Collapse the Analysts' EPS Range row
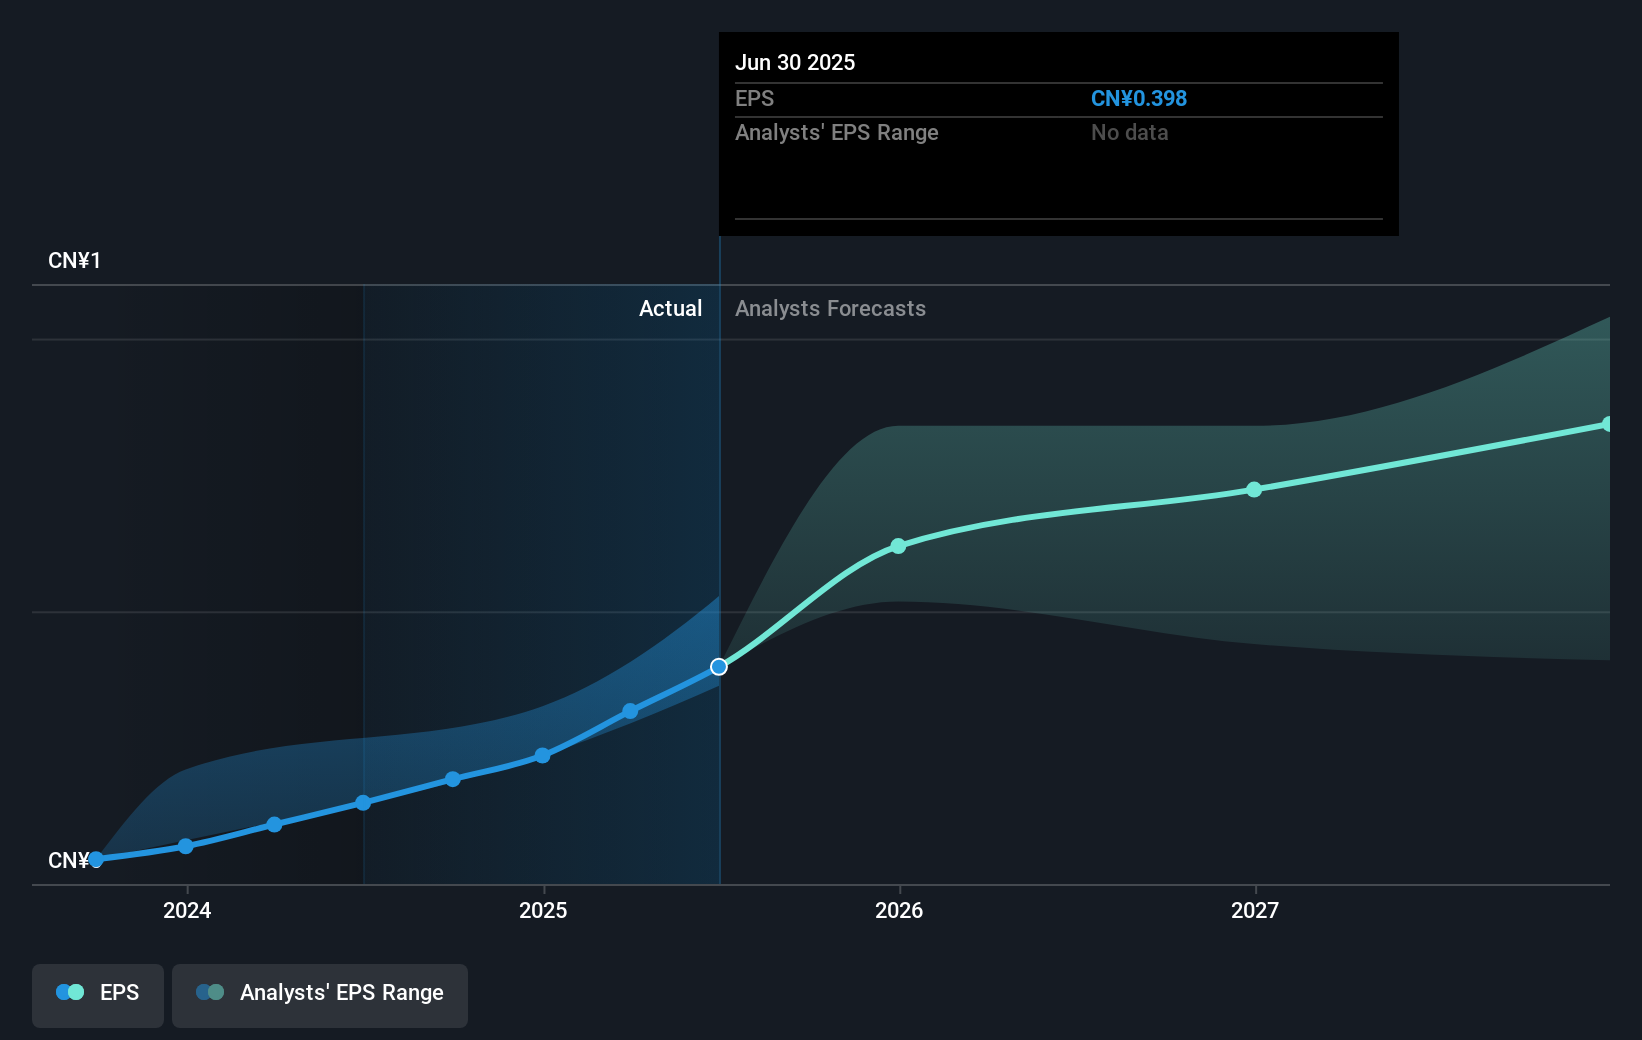Image resolution: width=1642 pixels, height=1040 pixels. pyautogui.click(x=837, y=132)
